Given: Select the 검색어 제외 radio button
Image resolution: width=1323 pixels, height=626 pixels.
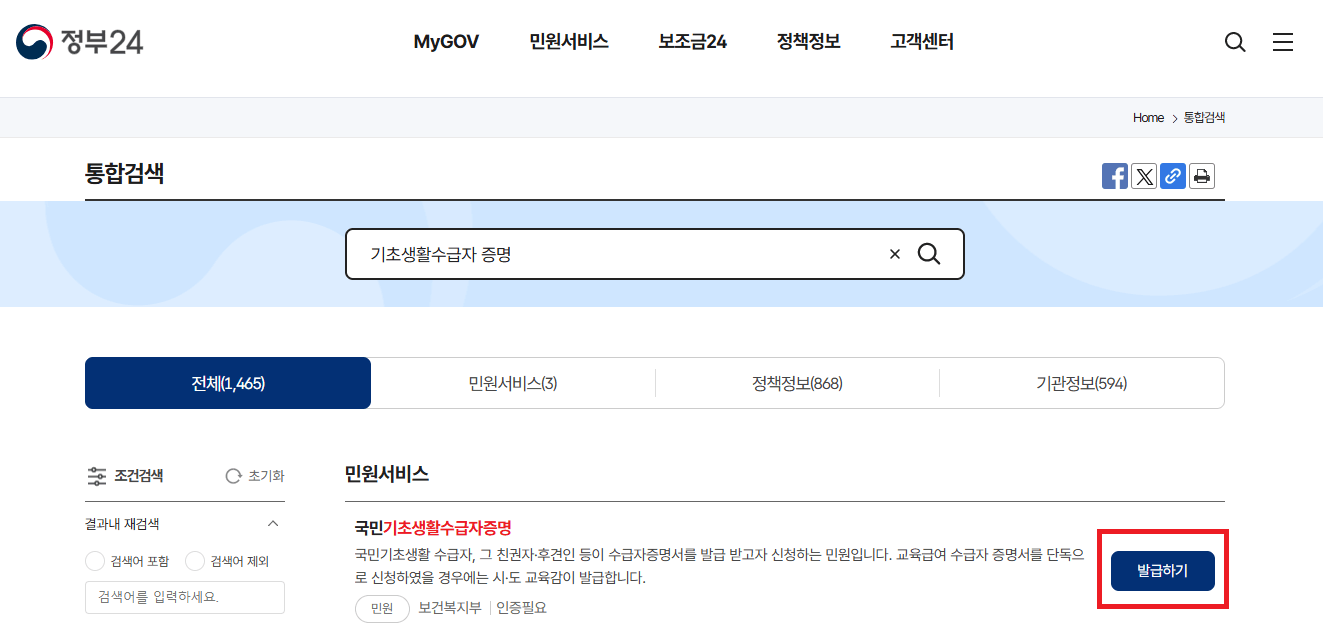Looking at the screenshot, I should [195, 561].
